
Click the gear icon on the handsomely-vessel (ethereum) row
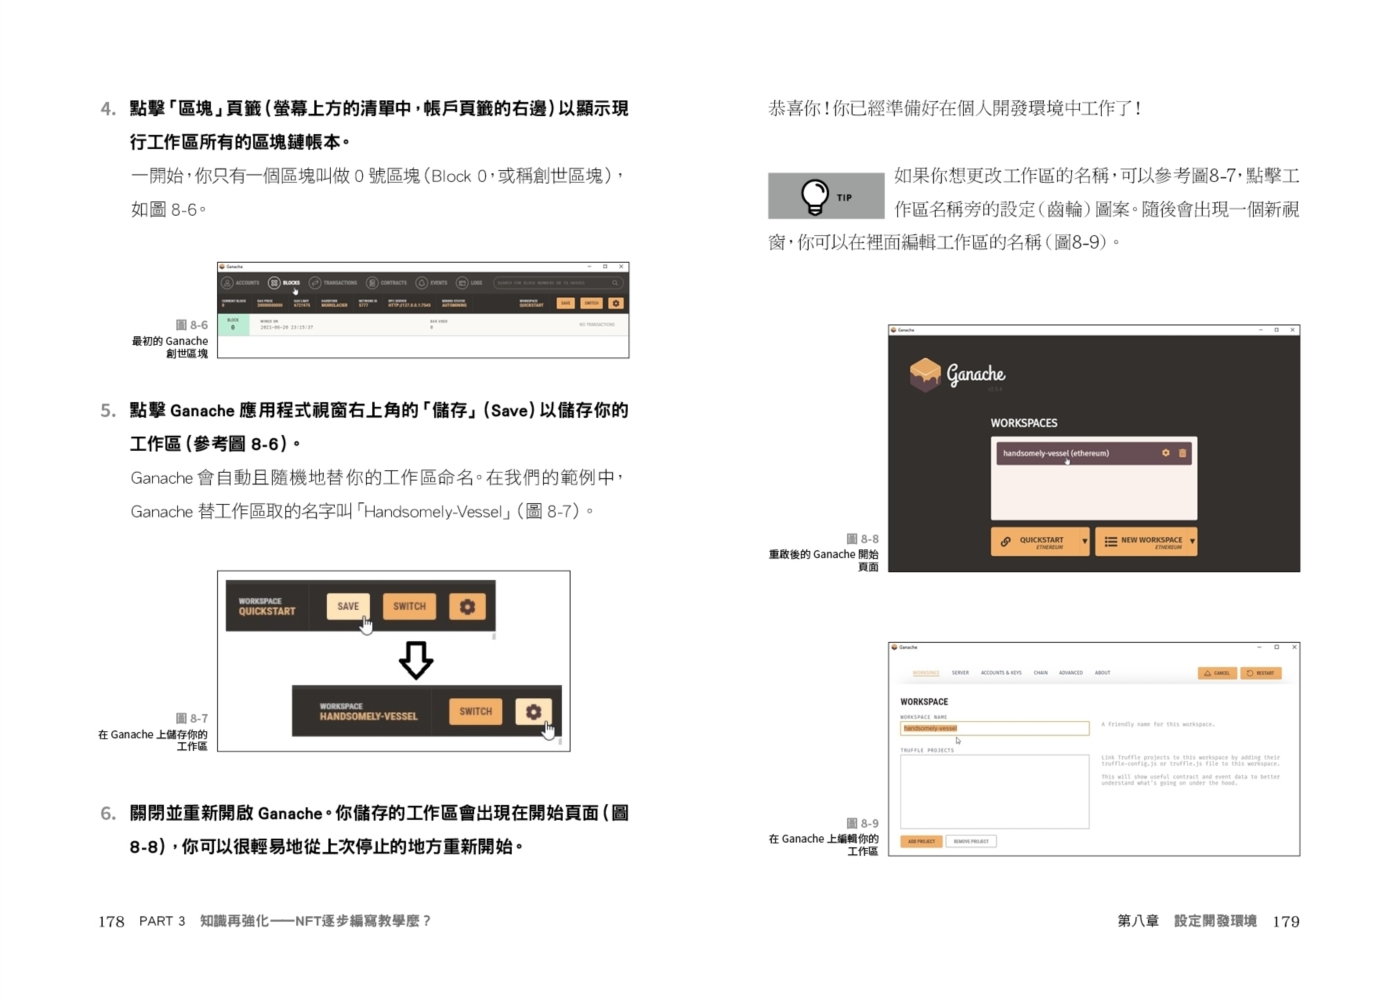(1165, 453)
